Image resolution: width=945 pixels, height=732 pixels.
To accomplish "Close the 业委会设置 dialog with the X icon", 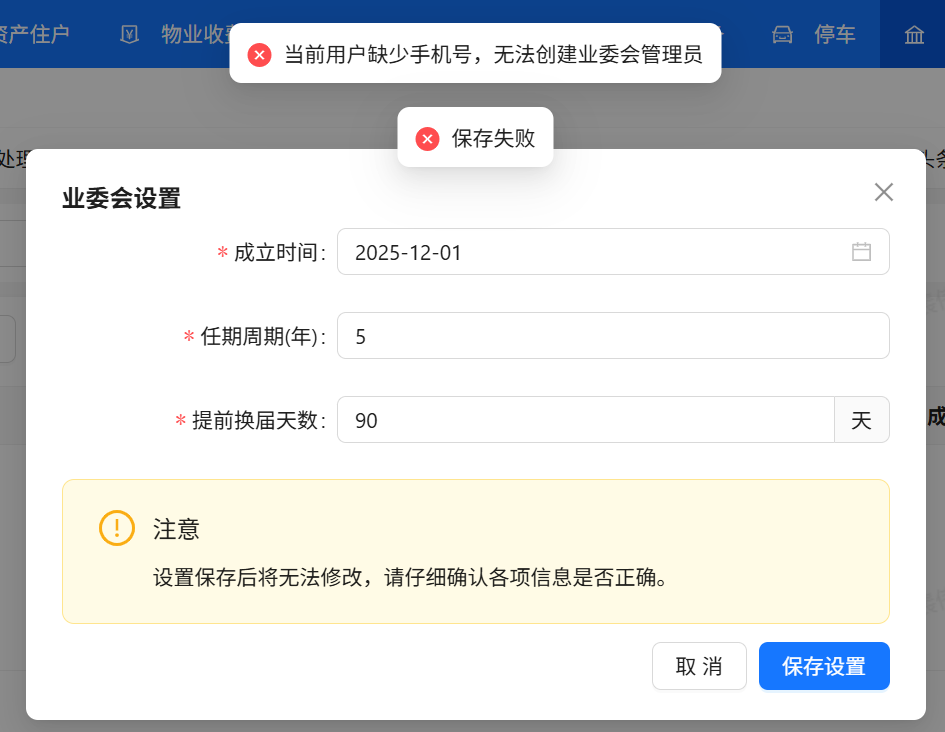I will pos(883,192).
